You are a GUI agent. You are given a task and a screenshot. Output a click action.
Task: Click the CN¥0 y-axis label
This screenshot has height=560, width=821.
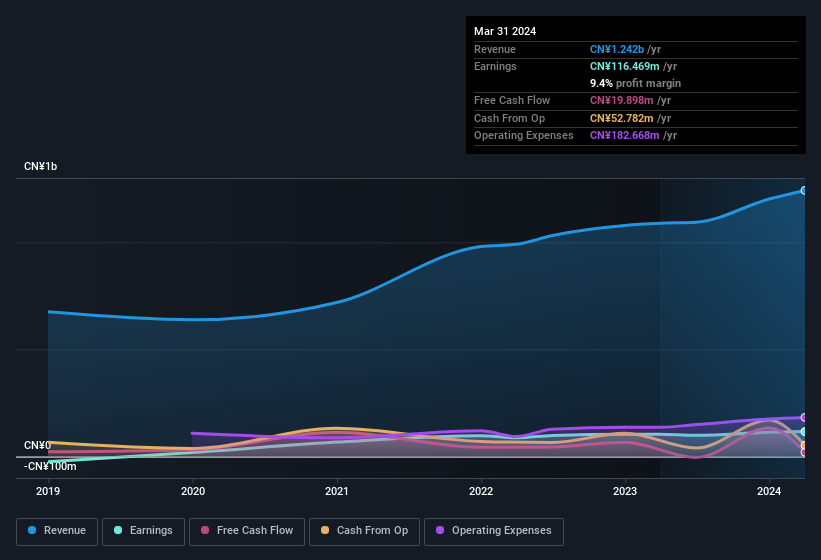(37, 445)
